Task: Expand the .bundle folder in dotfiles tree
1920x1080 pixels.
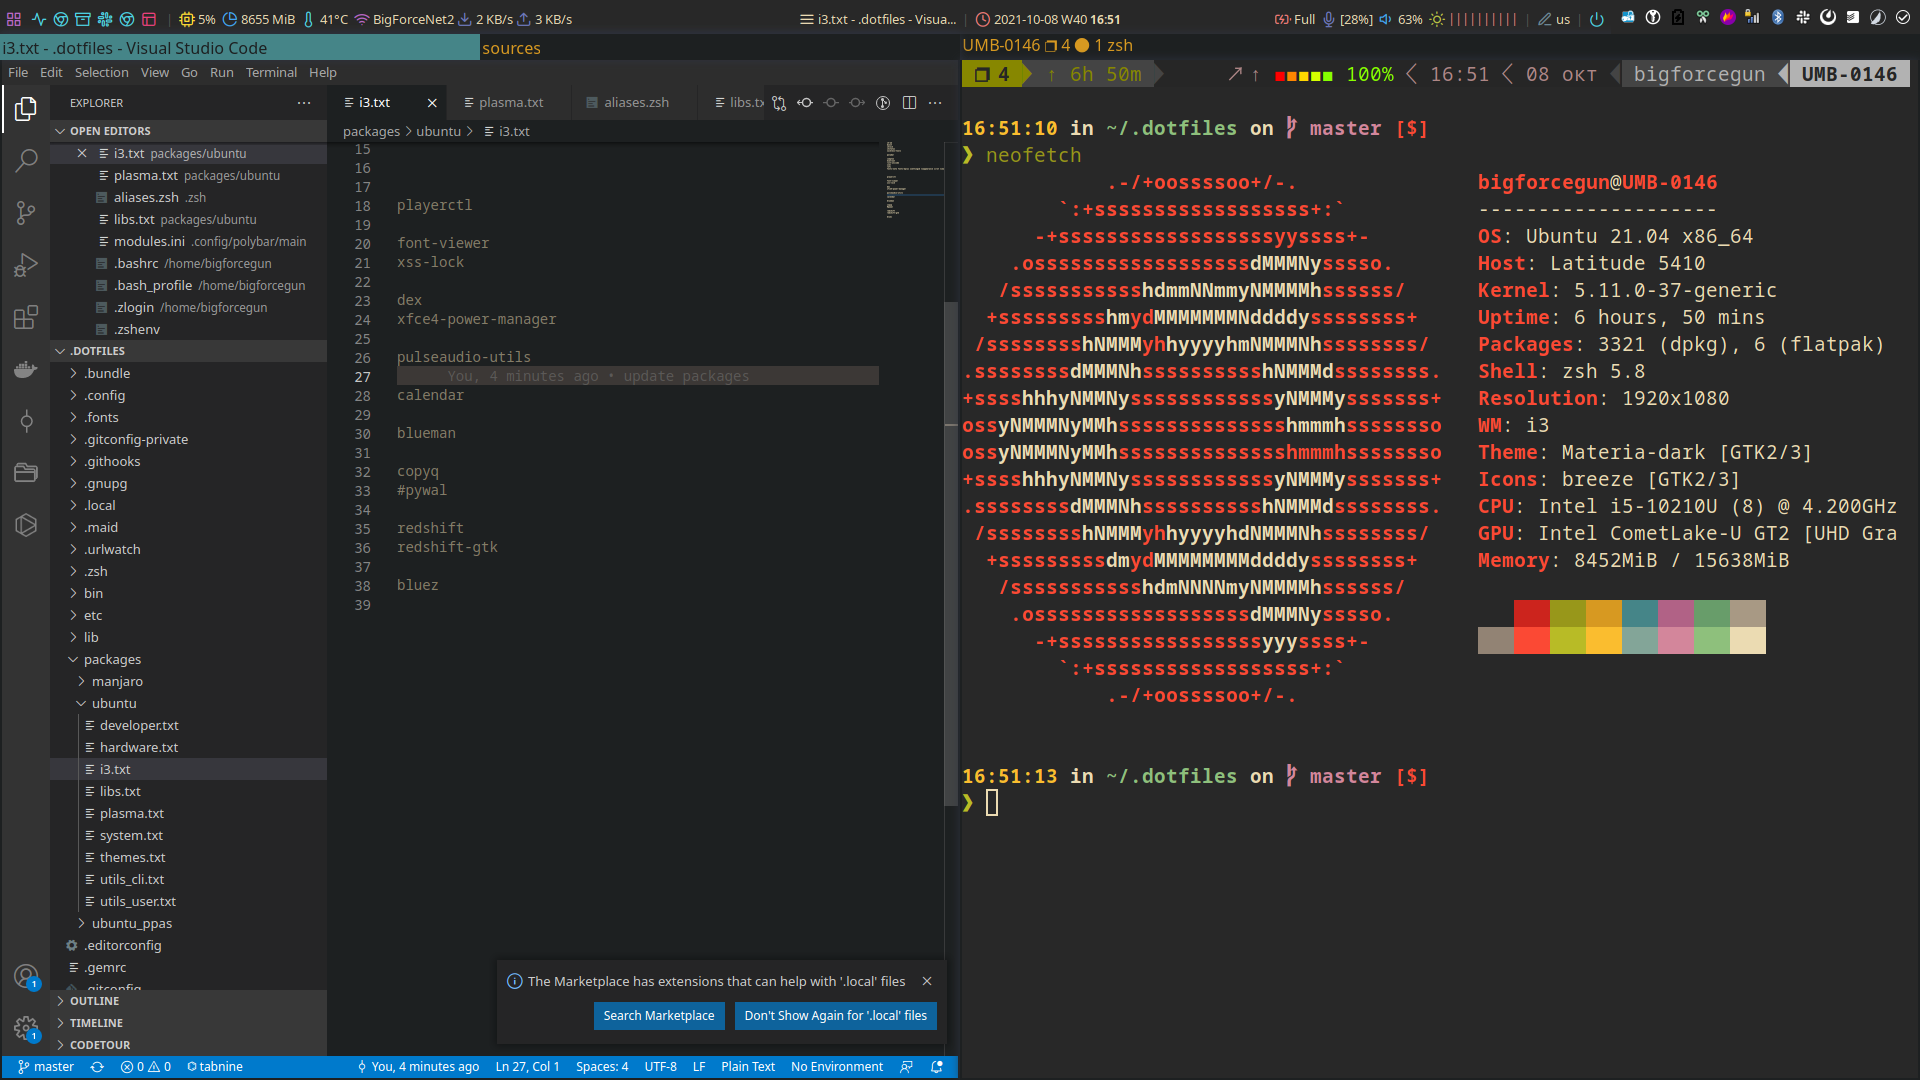Action: [x=105, y=373]
